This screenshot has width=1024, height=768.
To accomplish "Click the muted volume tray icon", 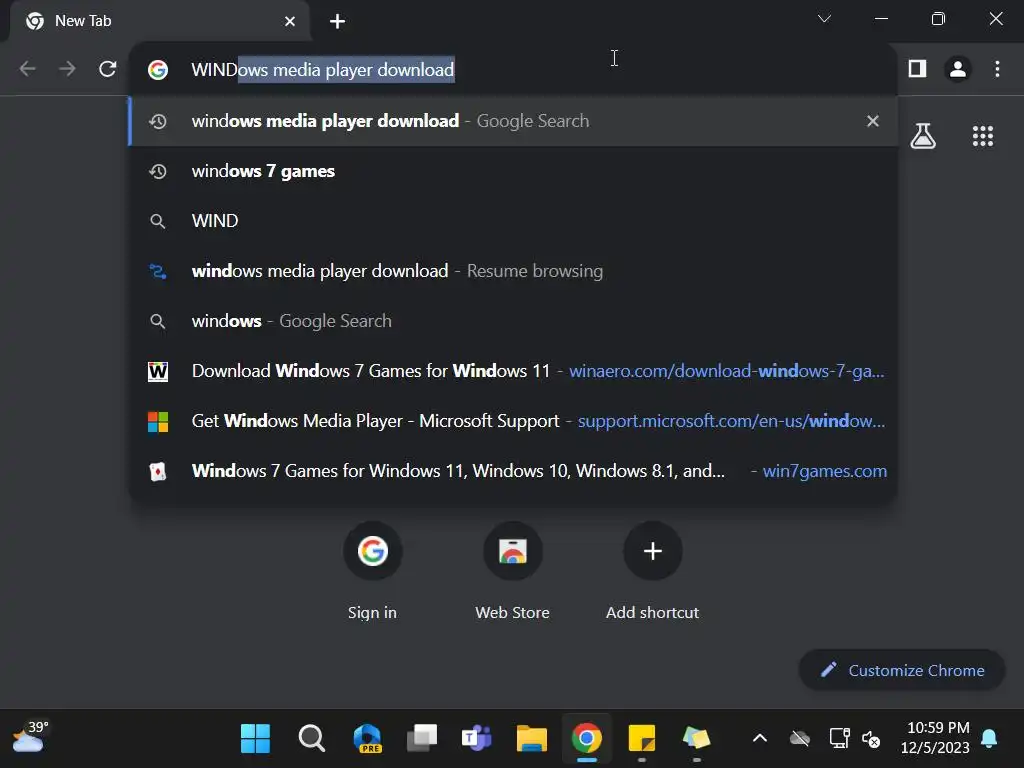I will click(871, 739).
